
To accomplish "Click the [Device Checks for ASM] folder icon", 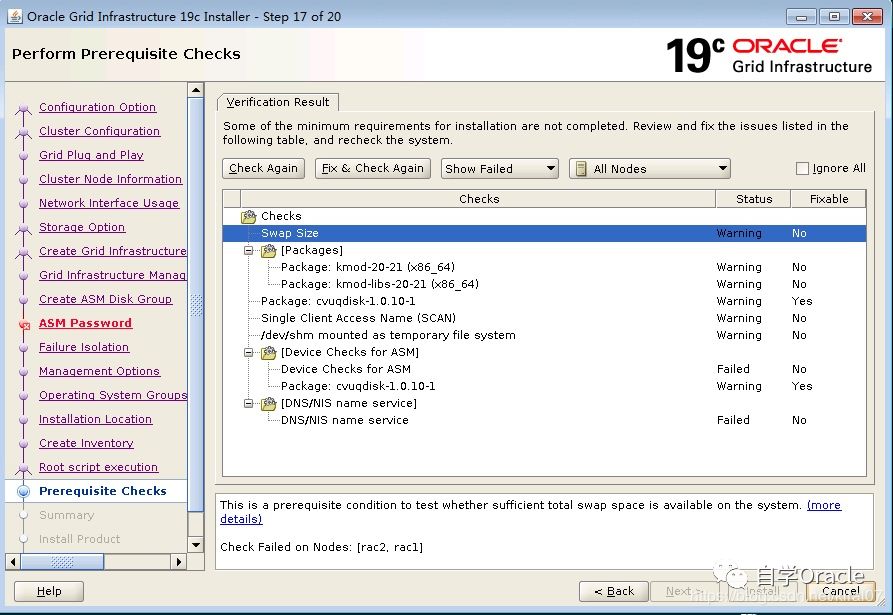I will pos(269,352).
